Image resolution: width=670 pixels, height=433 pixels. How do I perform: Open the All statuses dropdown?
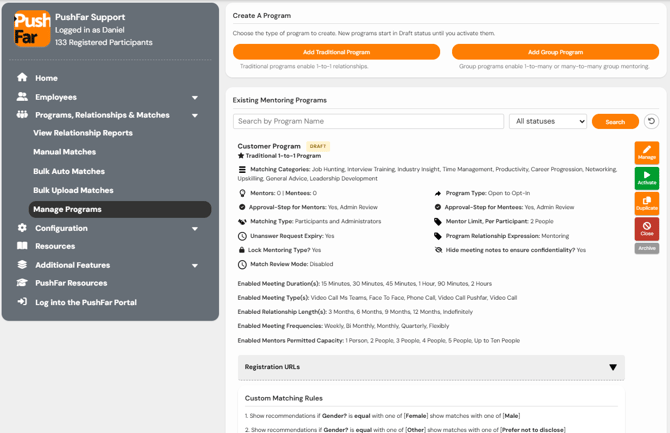pyautogui.click(x=548, y=121)
